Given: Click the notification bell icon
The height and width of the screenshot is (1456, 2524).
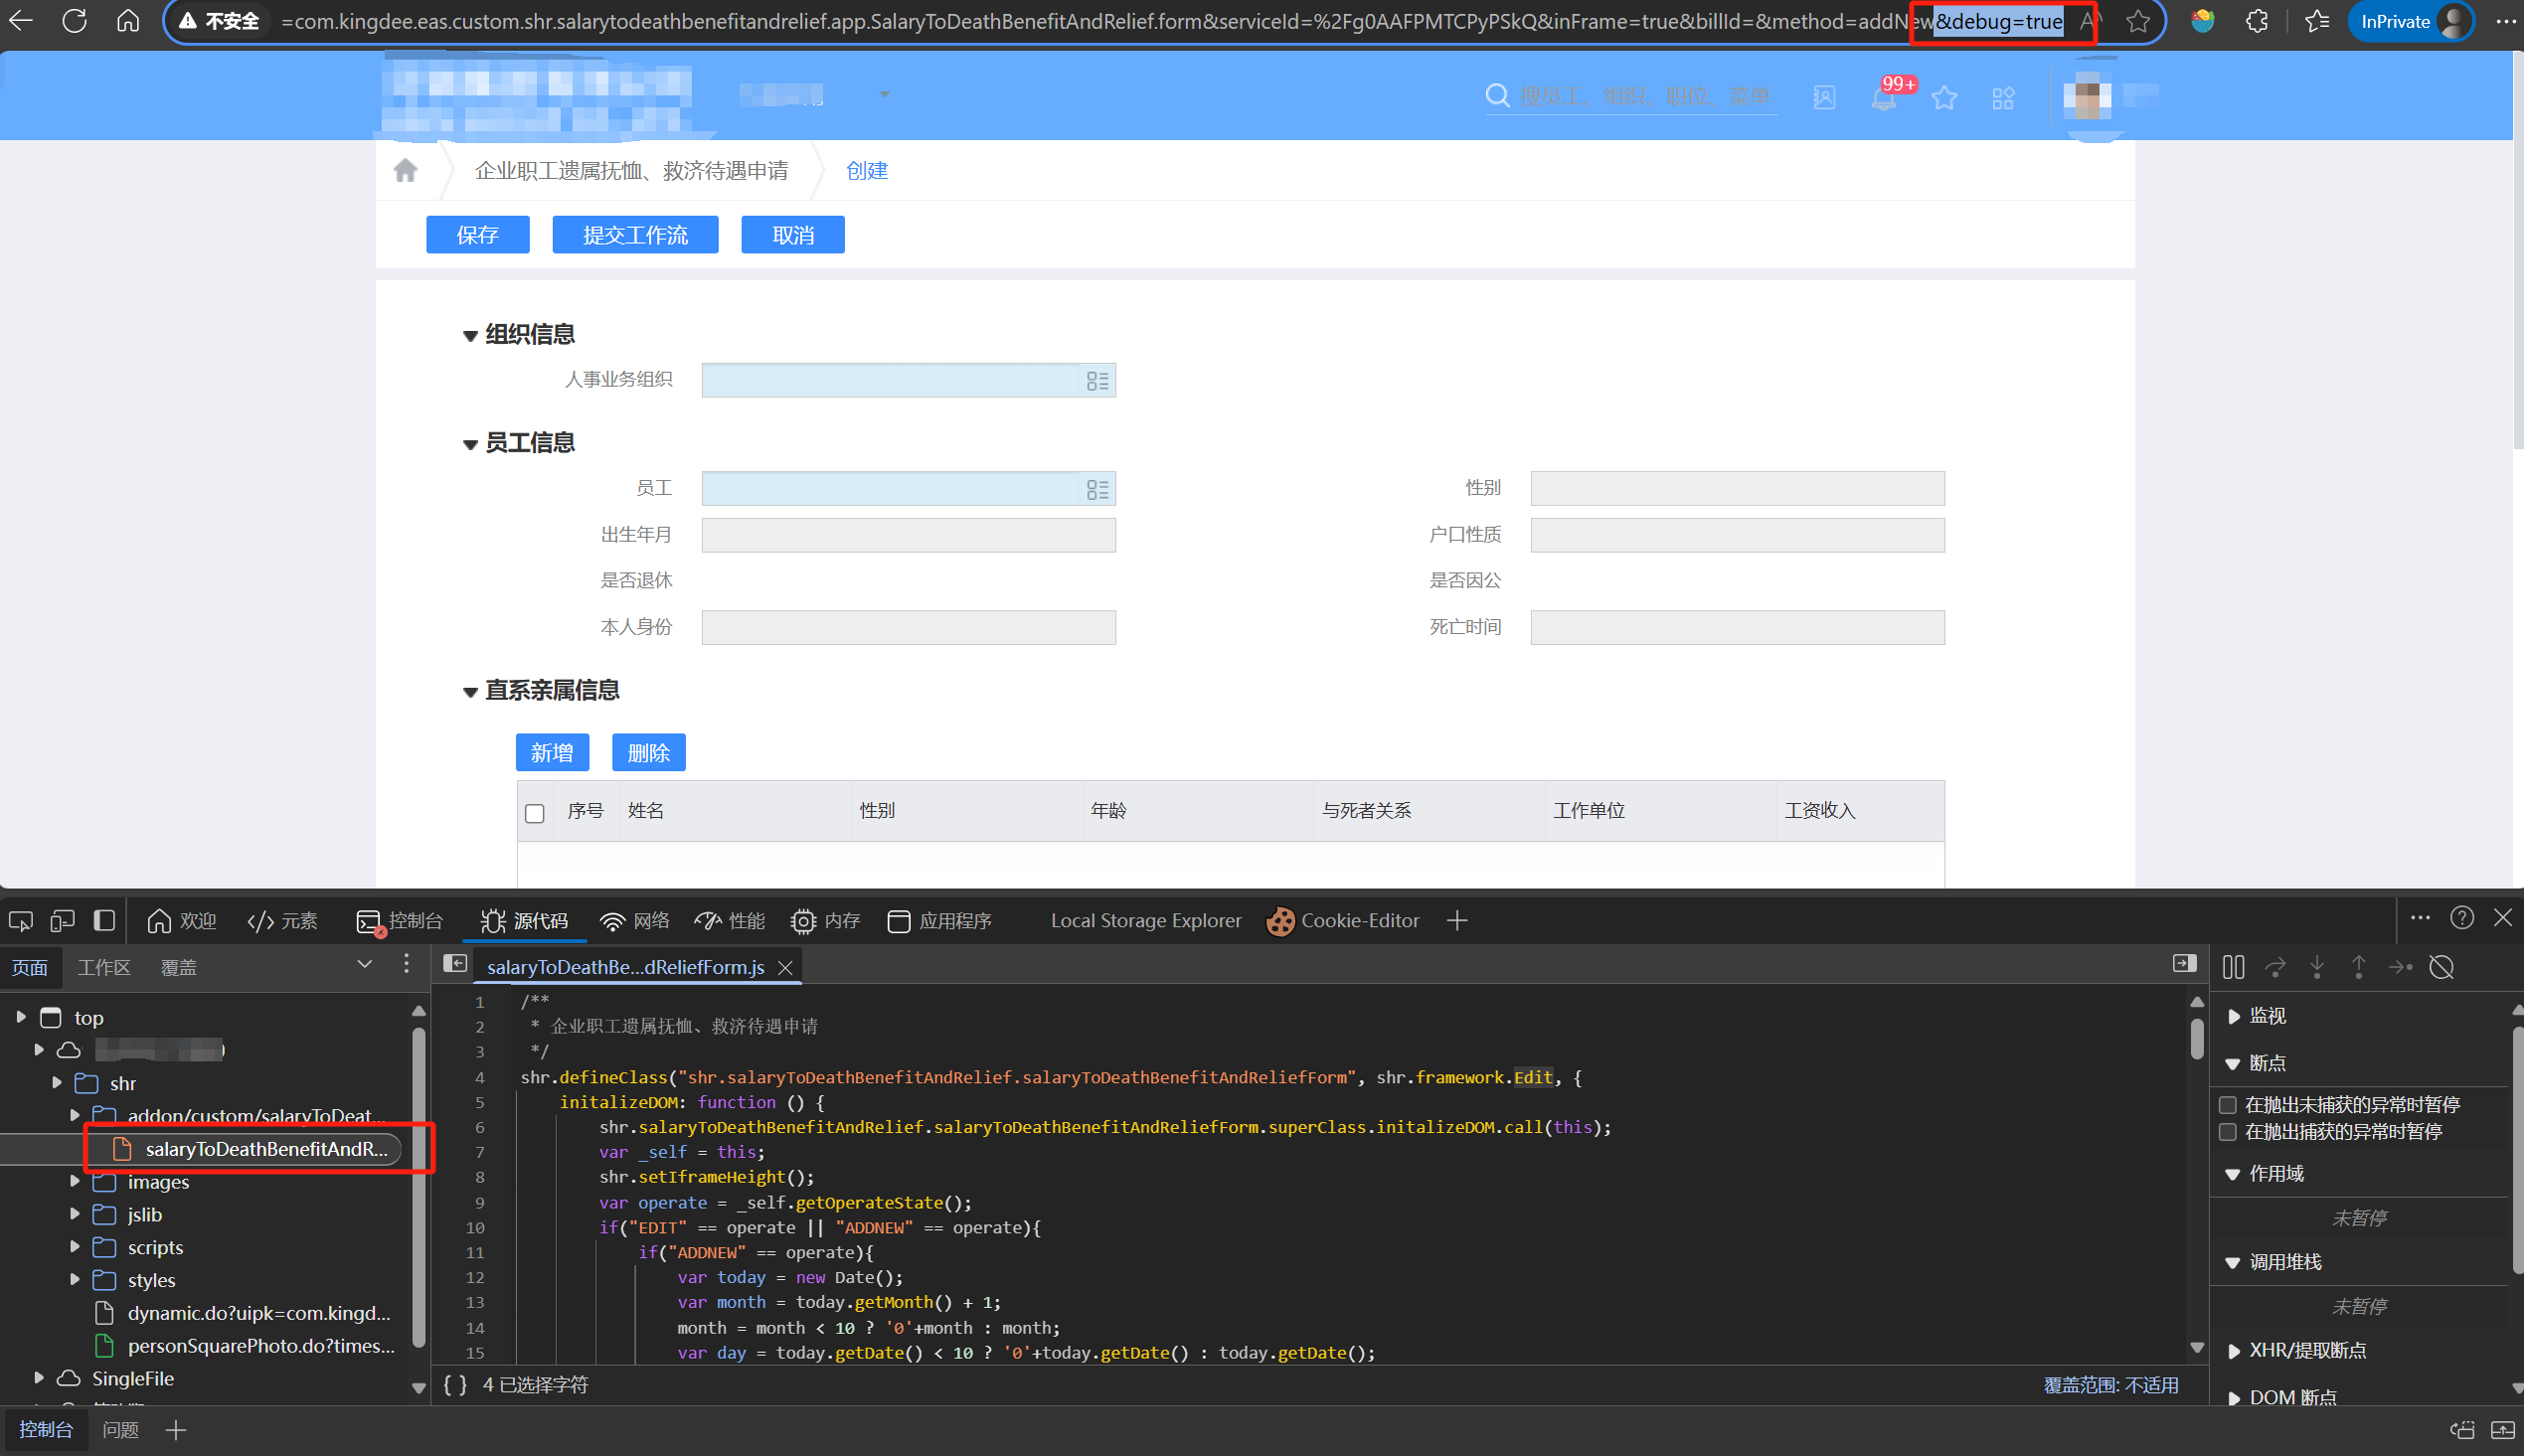Looking at the screenshot, I should pyautogui.click(x=1884, y=98).
